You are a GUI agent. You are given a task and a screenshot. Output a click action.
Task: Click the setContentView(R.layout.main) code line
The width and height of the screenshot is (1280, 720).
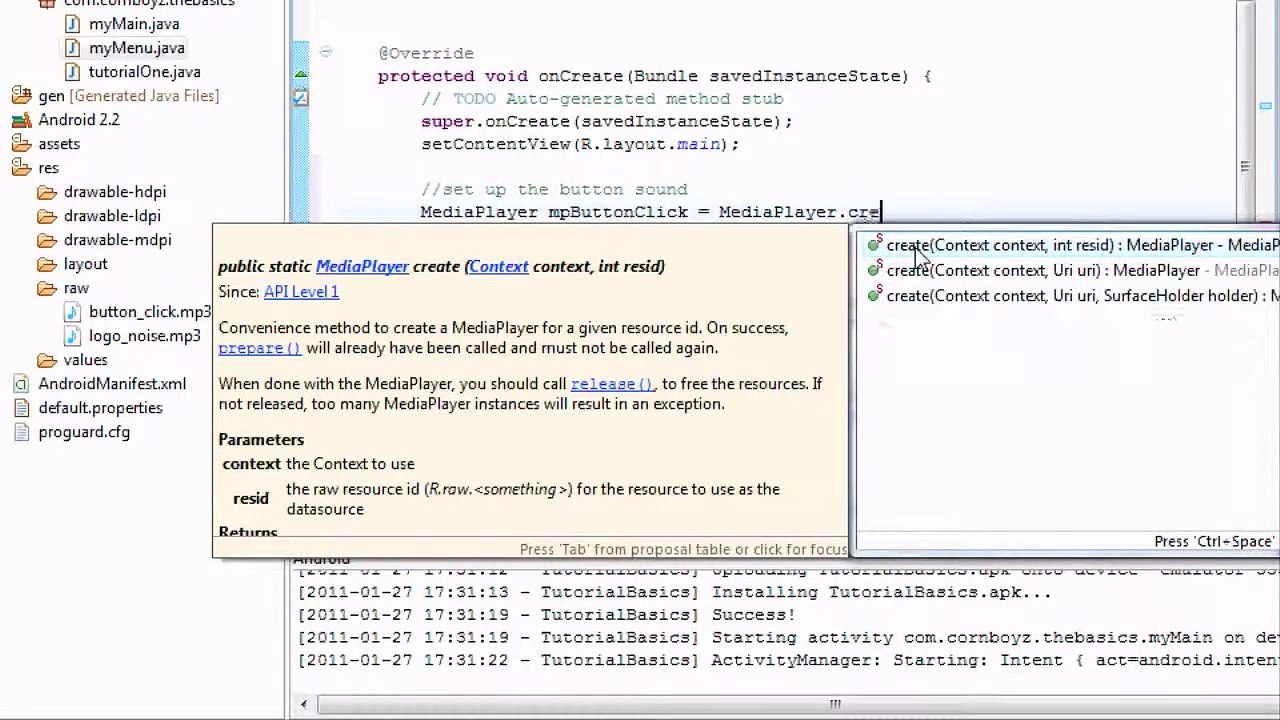[x=580, y=144]
